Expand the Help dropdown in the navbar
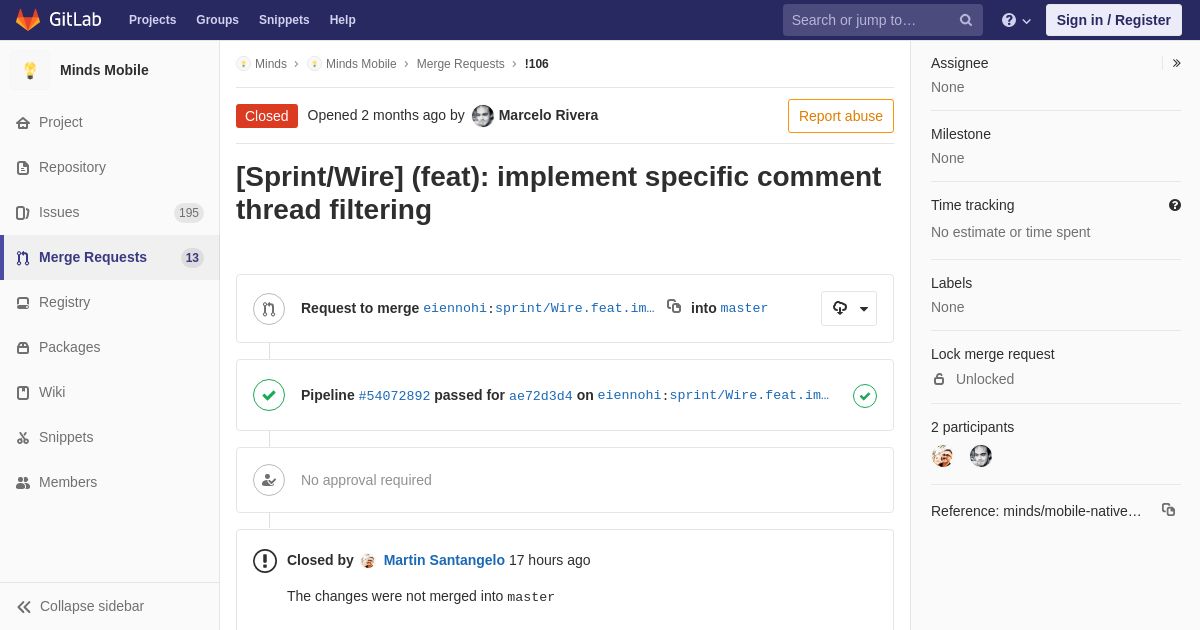Viewport: 1200px width, 630px height. tap(1016, 20)
